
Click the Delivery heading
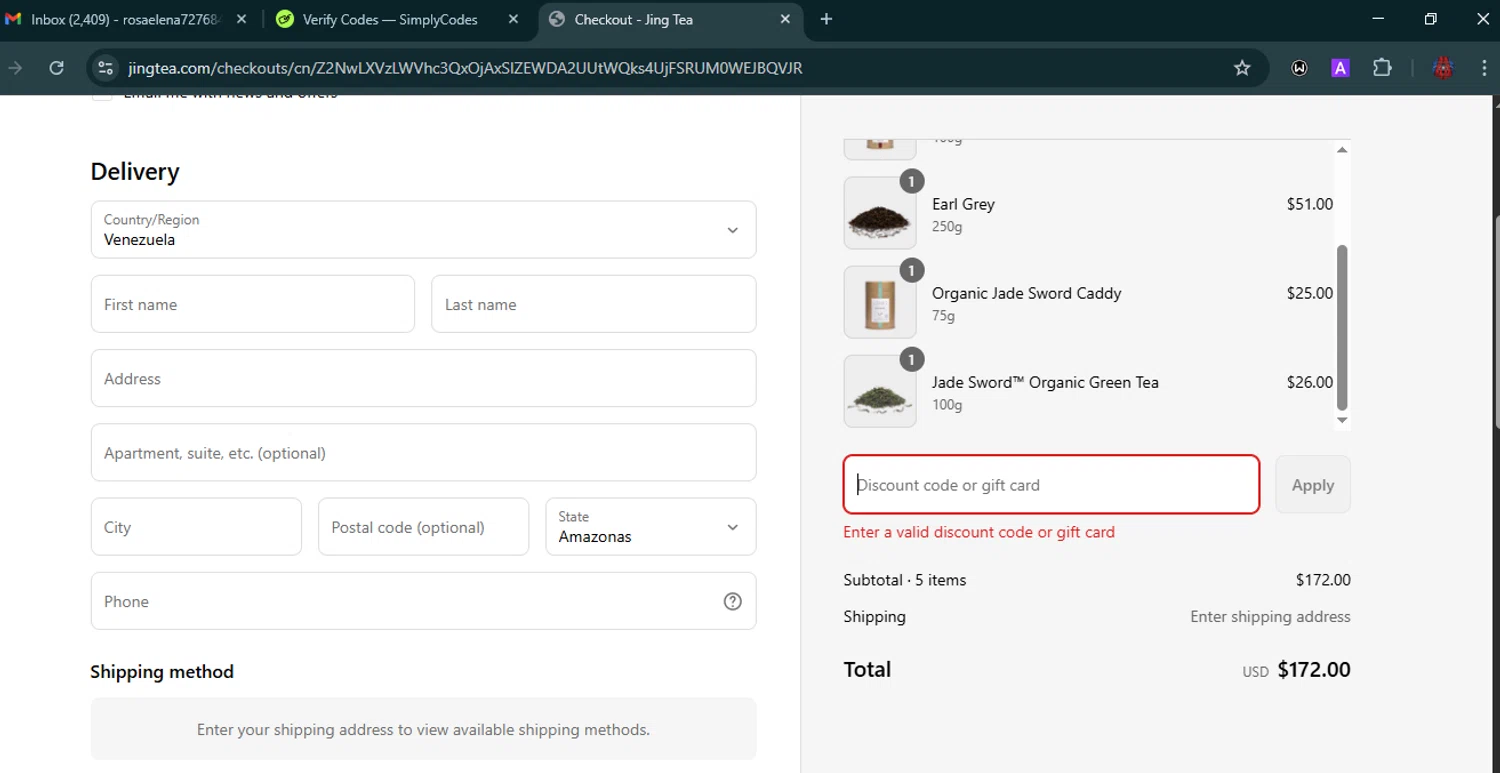[135, 172]
